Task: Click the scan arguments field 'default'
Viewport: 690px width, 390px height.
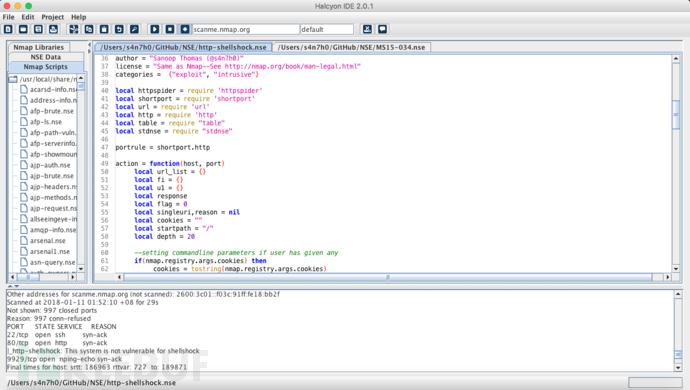Action: click(327, 29)
